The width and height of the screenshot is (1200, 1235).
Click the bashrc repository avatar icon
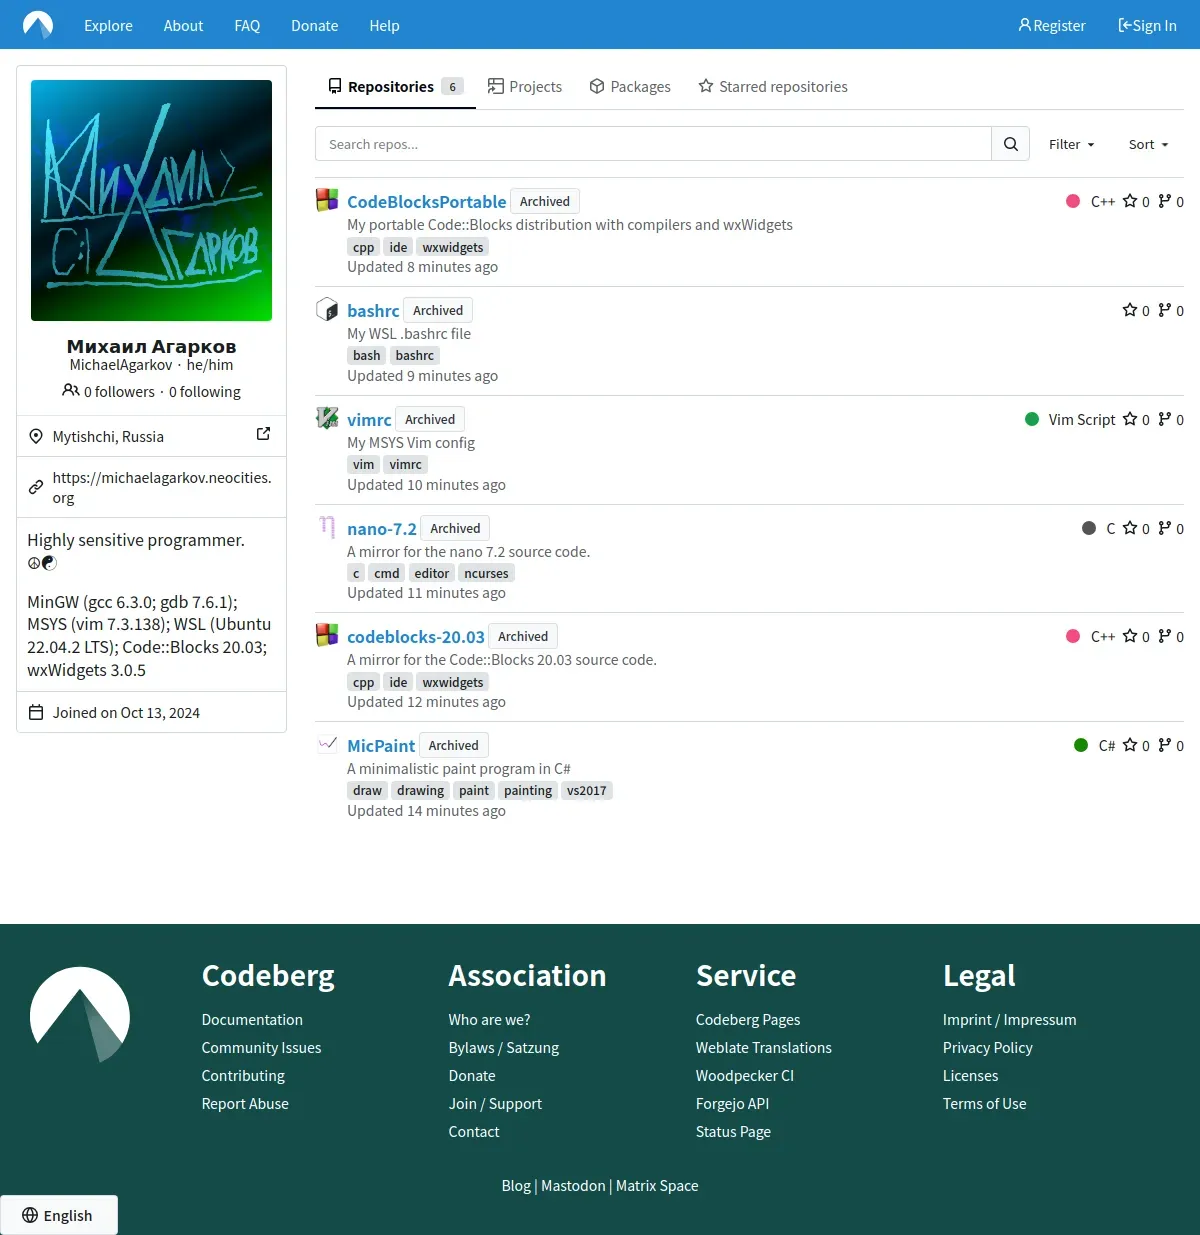tap(327, 309)
